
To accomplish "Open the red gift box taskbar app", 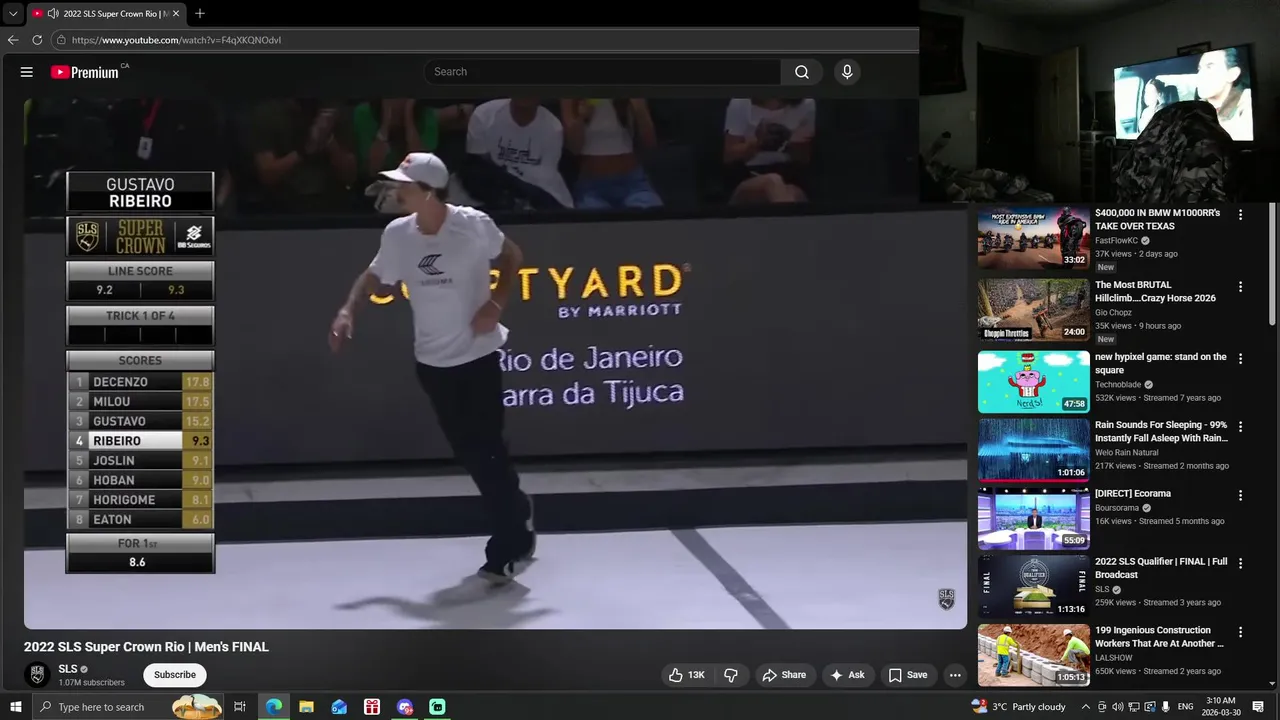I will (x=372, y=707).
